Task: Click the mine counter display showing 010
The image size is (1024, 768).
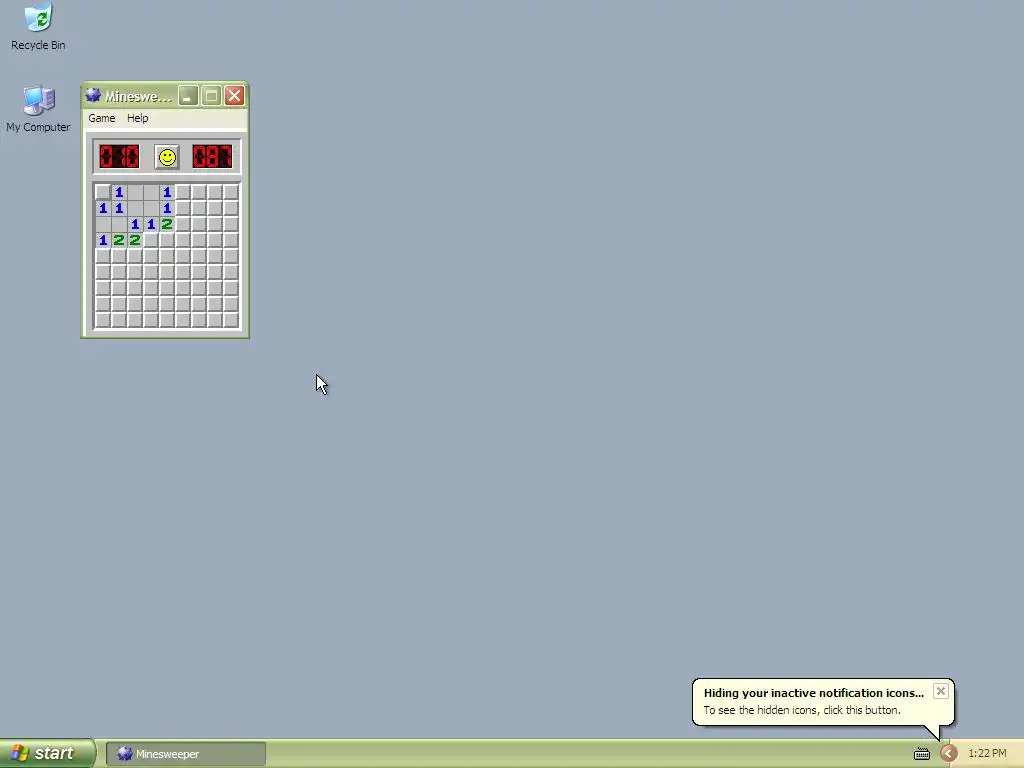Action: click(120, 157)
